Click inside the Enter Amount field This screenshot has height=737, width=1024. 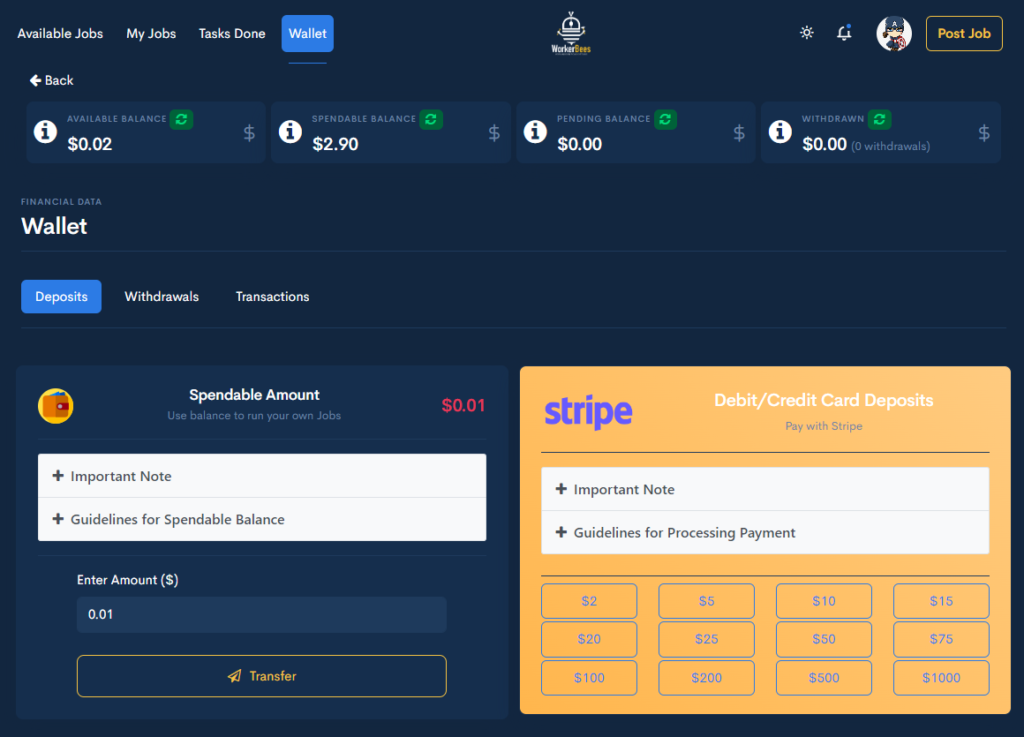click(261, 615)
